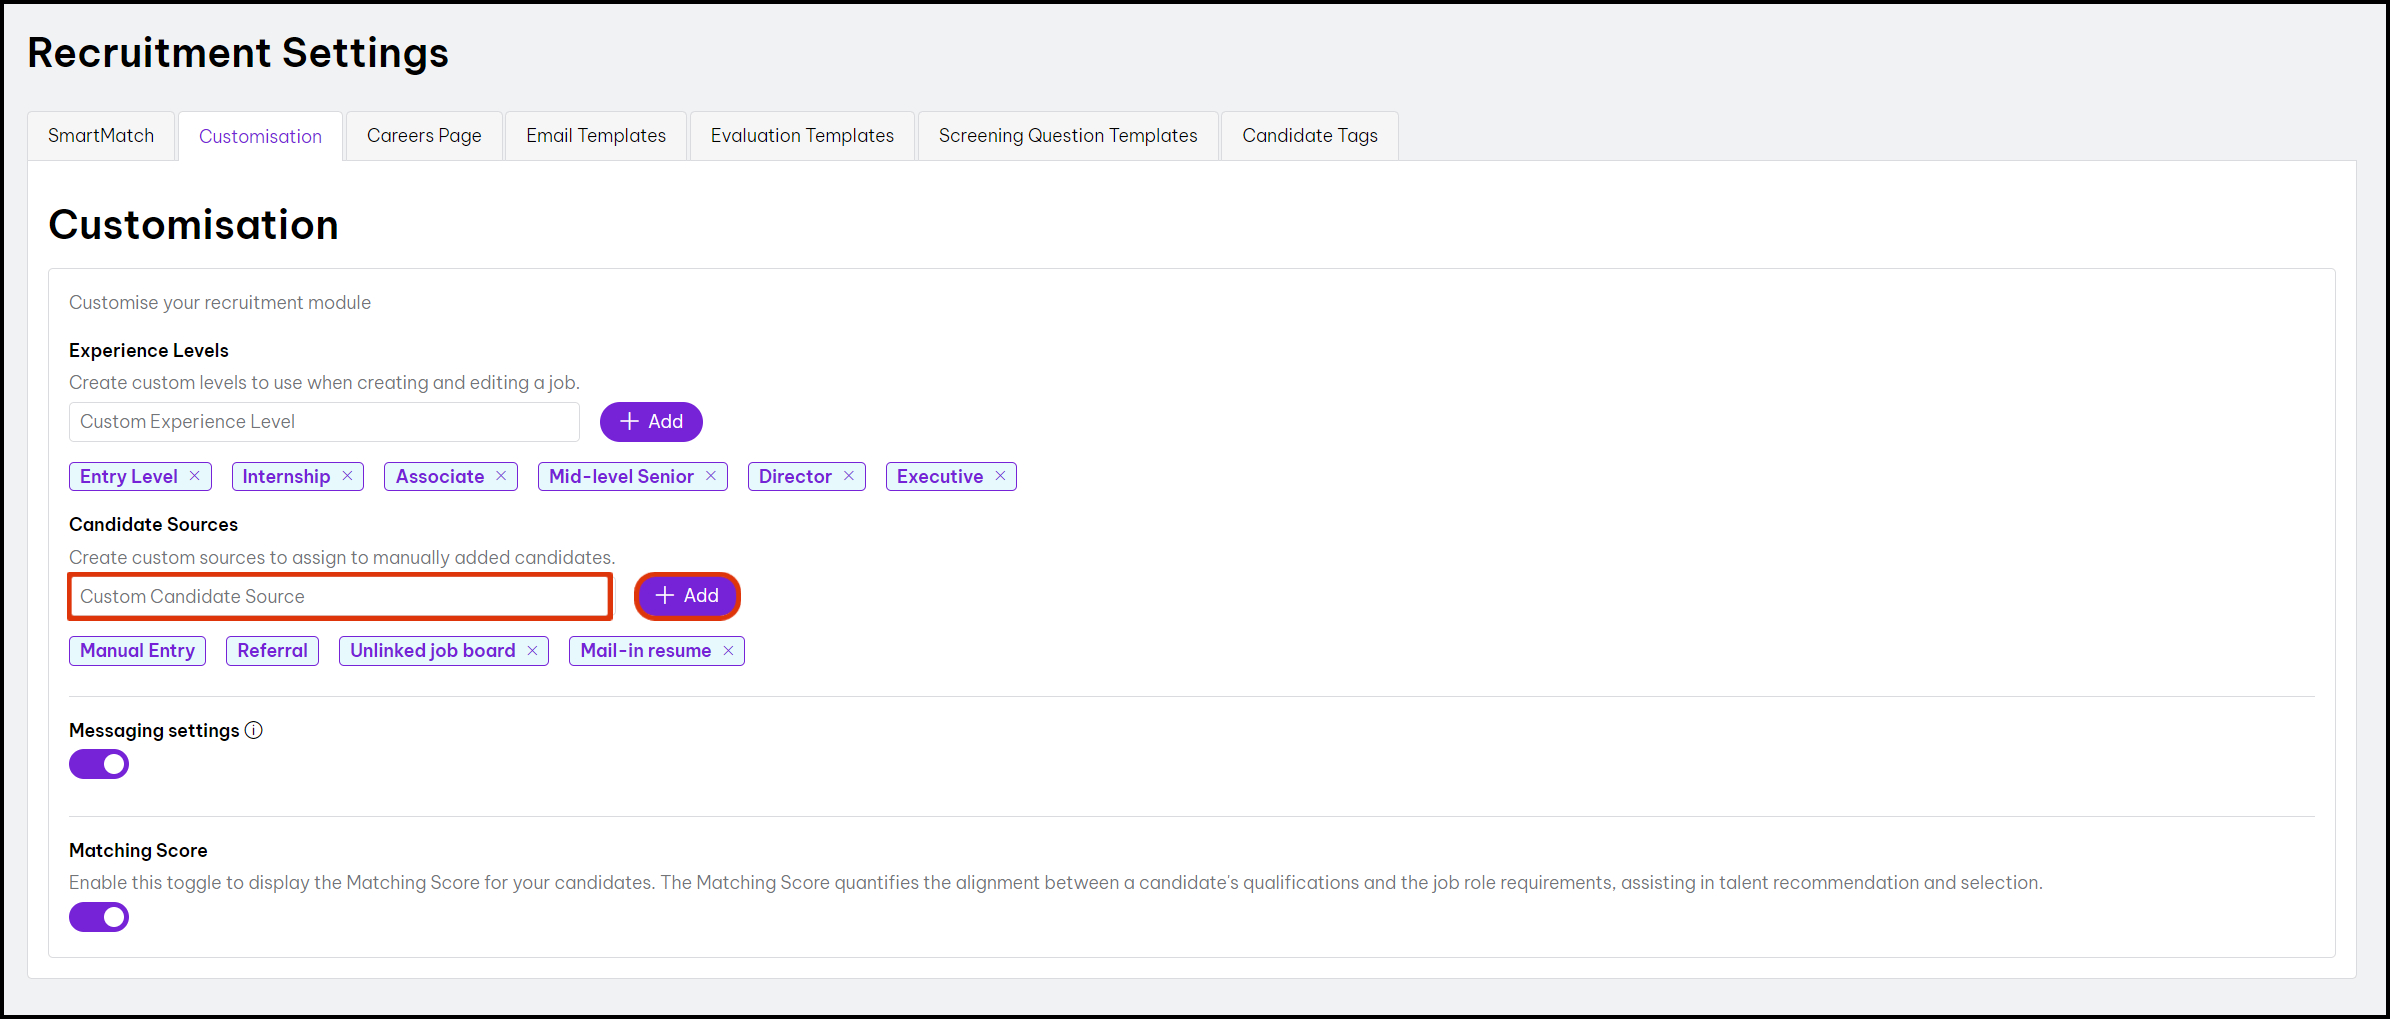Remove the Entry Level experience tag
This screenshot has width=2390, height=1019.
pos(195,476)
